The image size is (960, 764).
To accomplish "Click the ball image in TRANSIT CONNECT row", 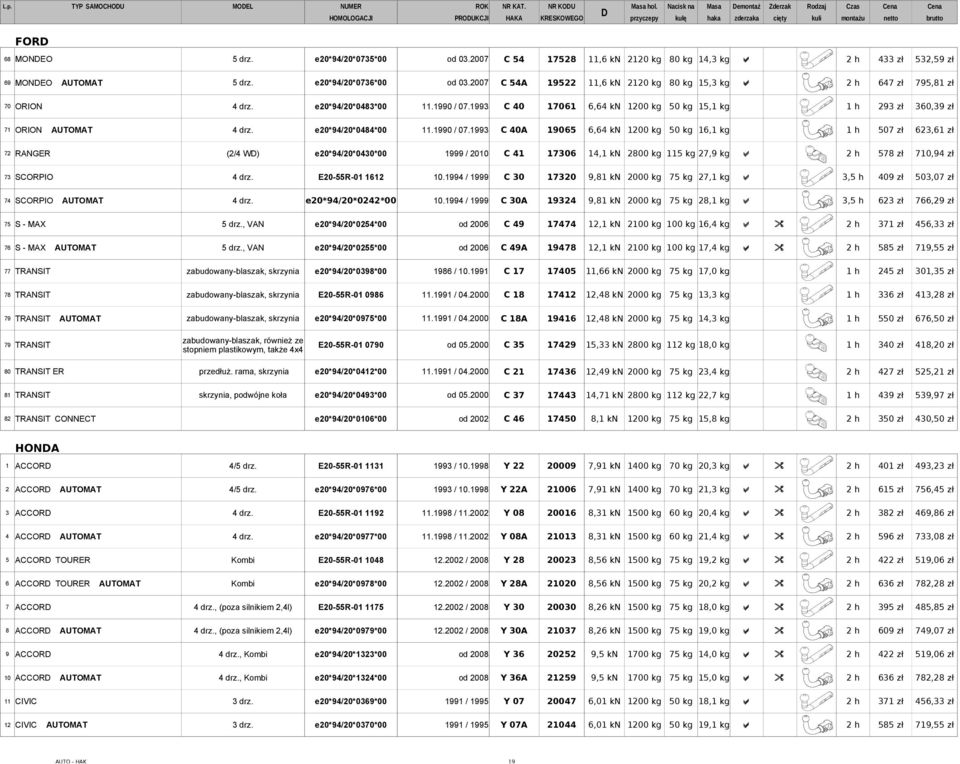I will pos(816,419).
